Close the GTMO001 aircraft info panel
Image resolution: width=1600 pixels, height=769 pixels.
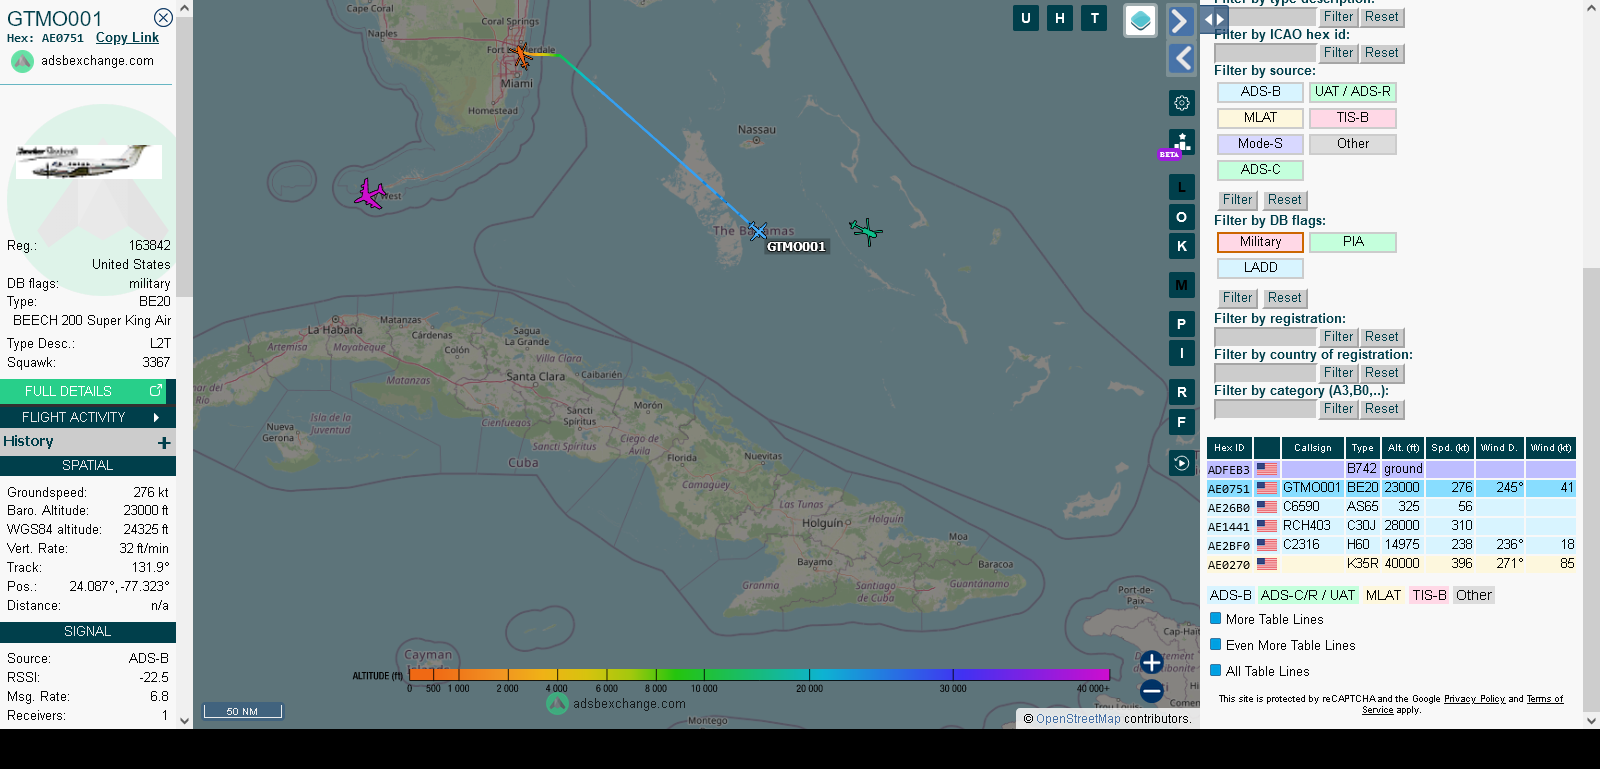[163, 18]
